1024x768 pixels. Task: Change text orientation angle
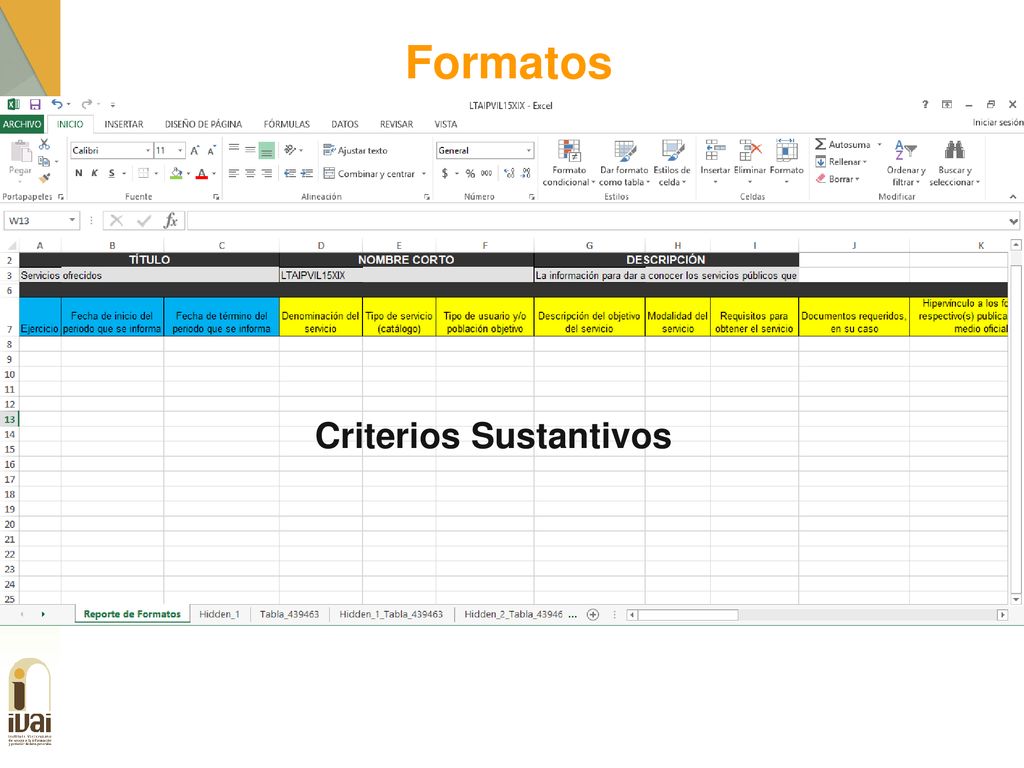point(290,150)
